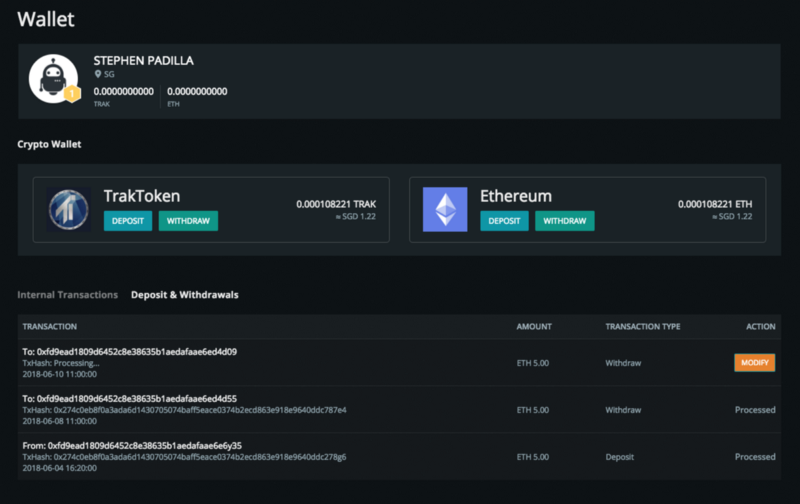Click the 0.0000000000 ETH balance in the profile card
Screen dimensions: 800x504
click(197, 91)
